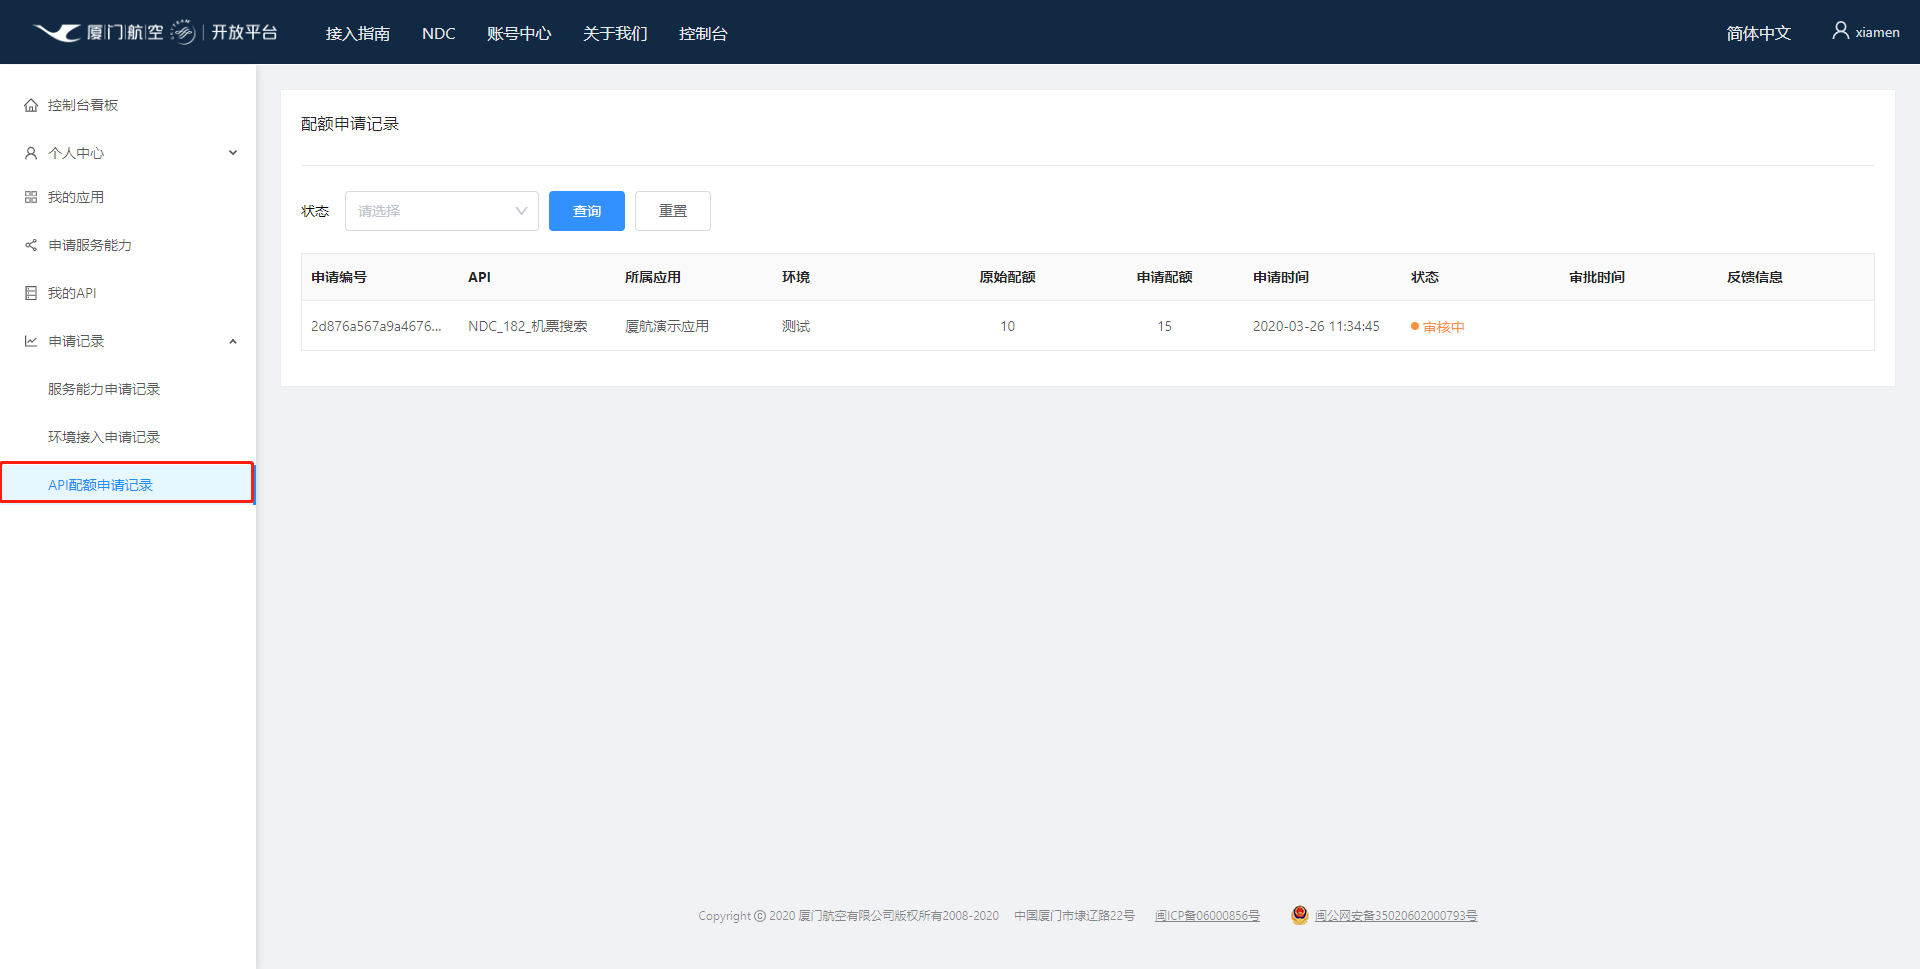Click the 测试 environment cell
1920x969 pixels.
796,326
